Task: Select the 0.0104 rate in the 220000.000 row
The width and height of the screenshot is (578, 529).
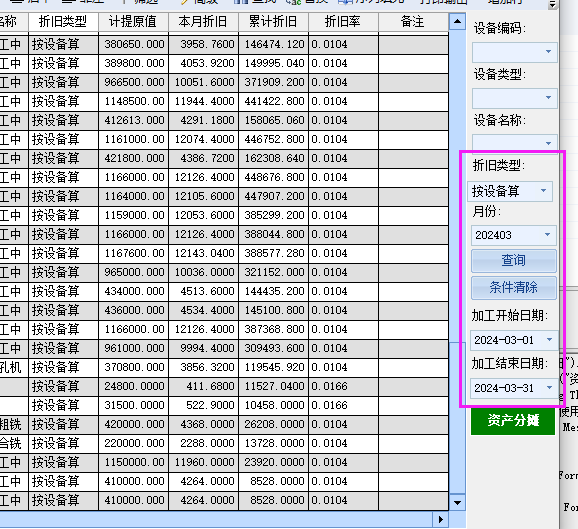Action: (344, 443)
